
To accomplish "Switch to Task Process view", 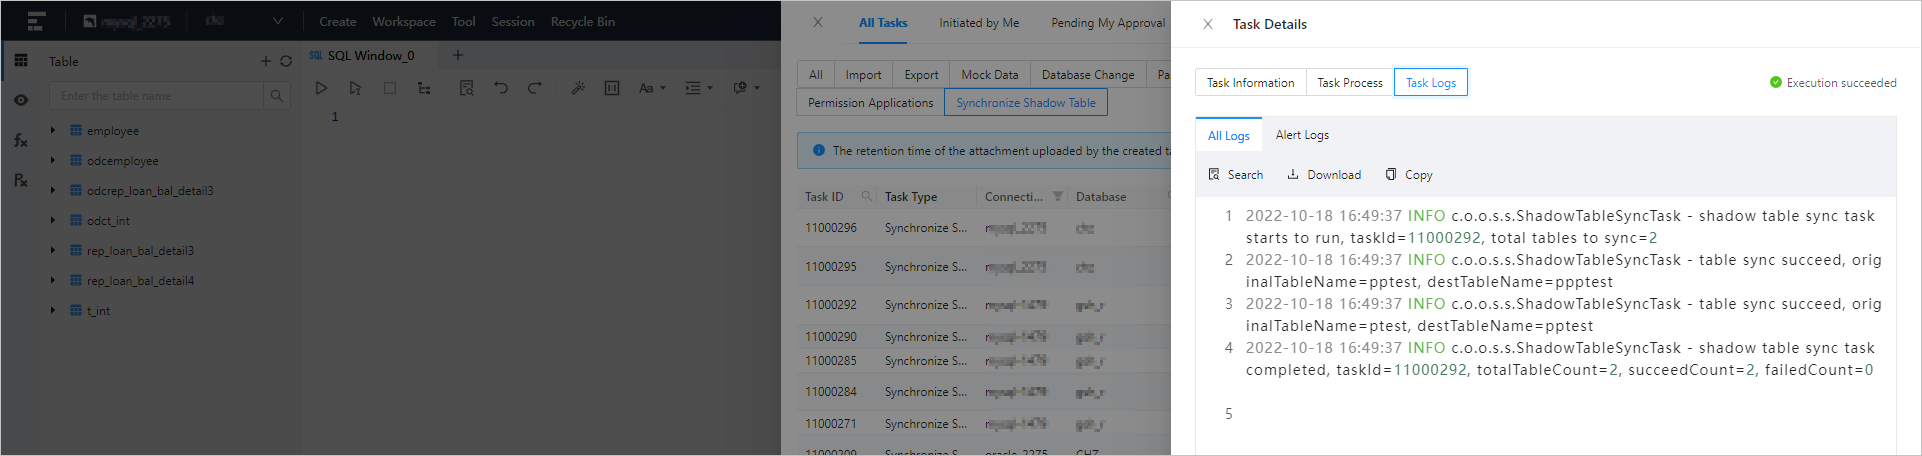I will pyautogui.click(x=1350, y=83).
